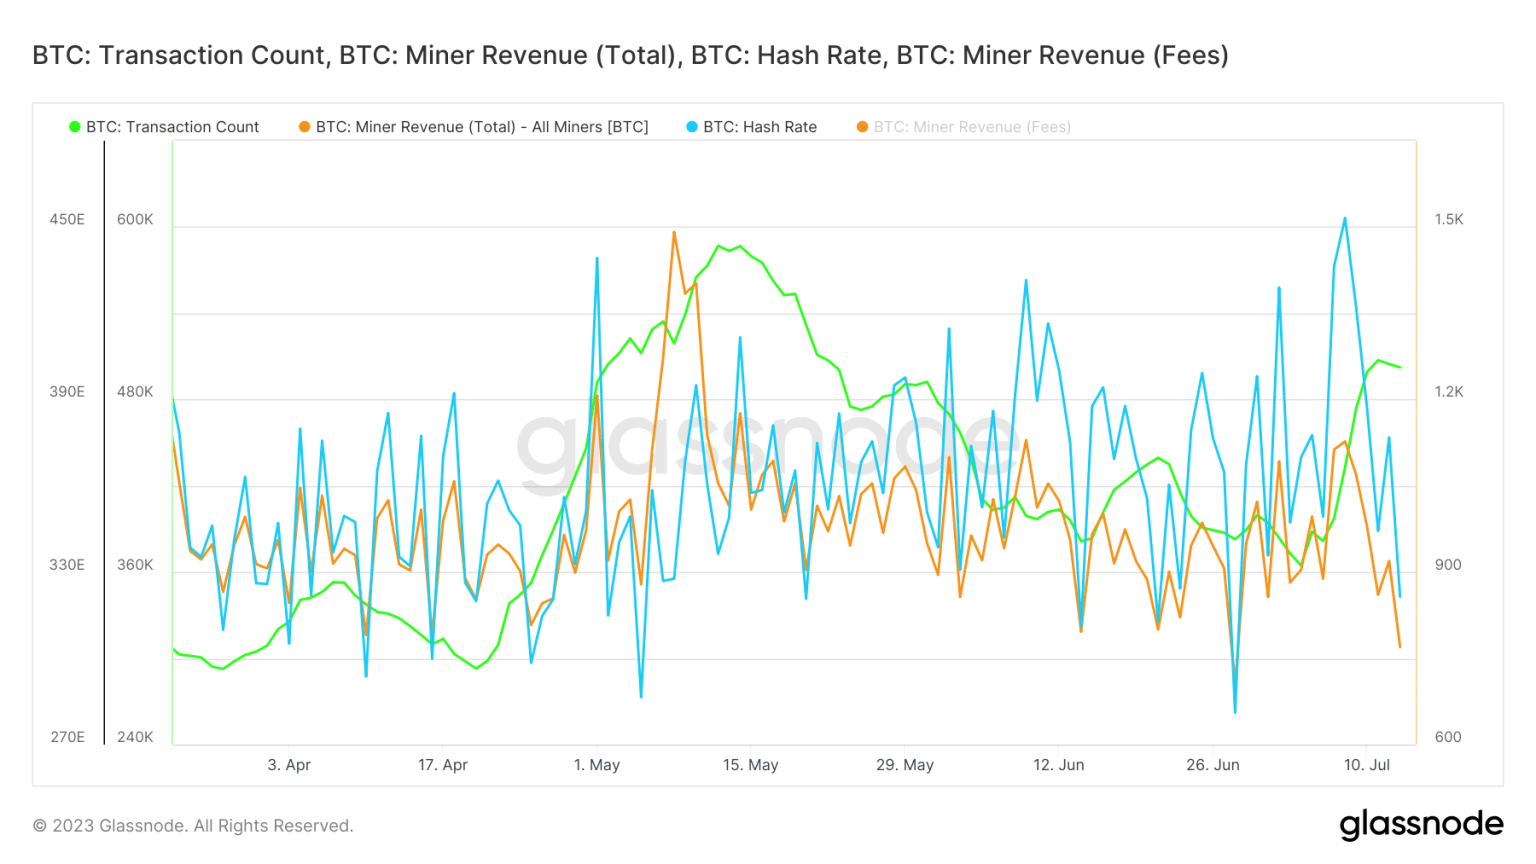This screenshot has width=1536, height=864.
Task: Select the BTC: Hash Rate legend label text
Action: pyautogui.click(x=762, y=127)
